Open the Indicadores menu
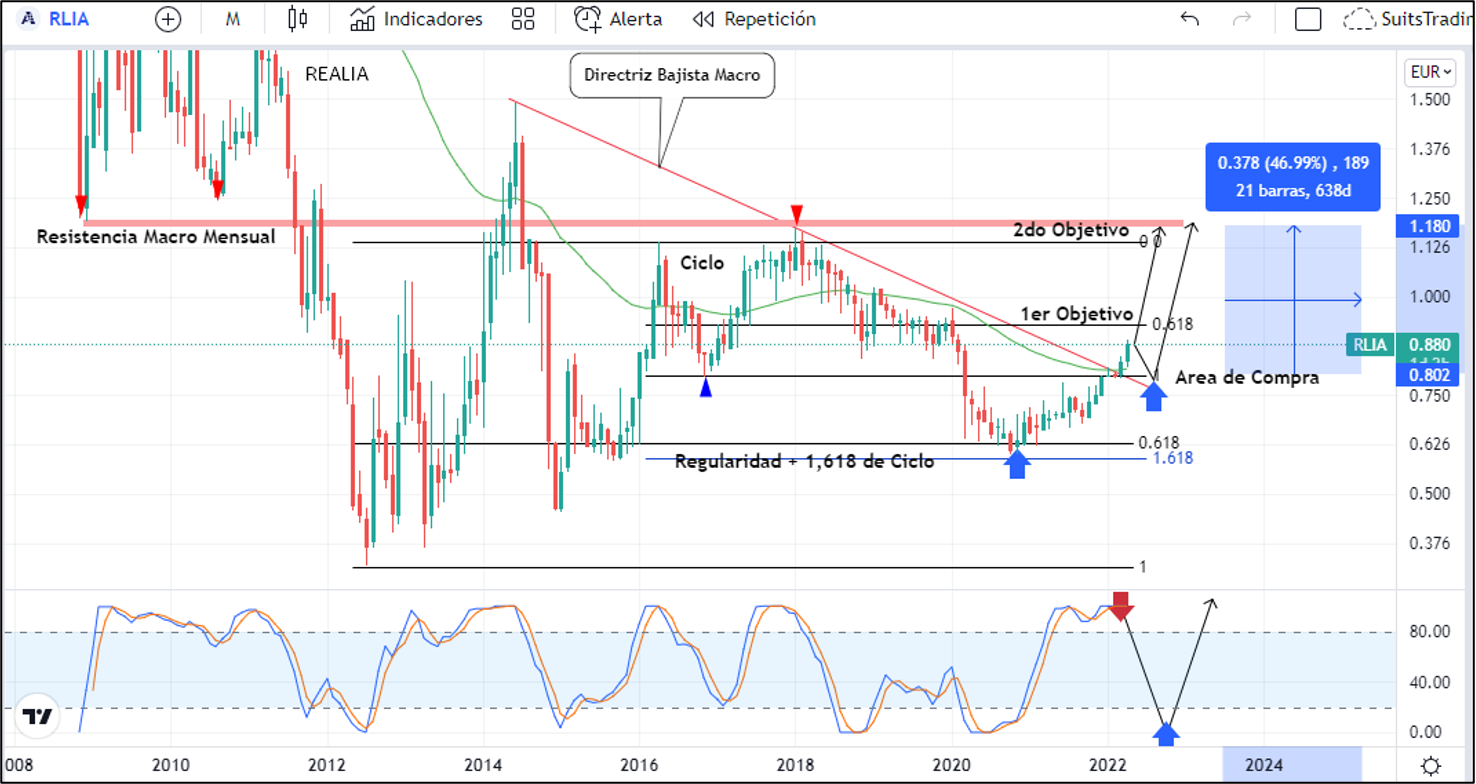 pyautogui.click(x=416, y=19)
